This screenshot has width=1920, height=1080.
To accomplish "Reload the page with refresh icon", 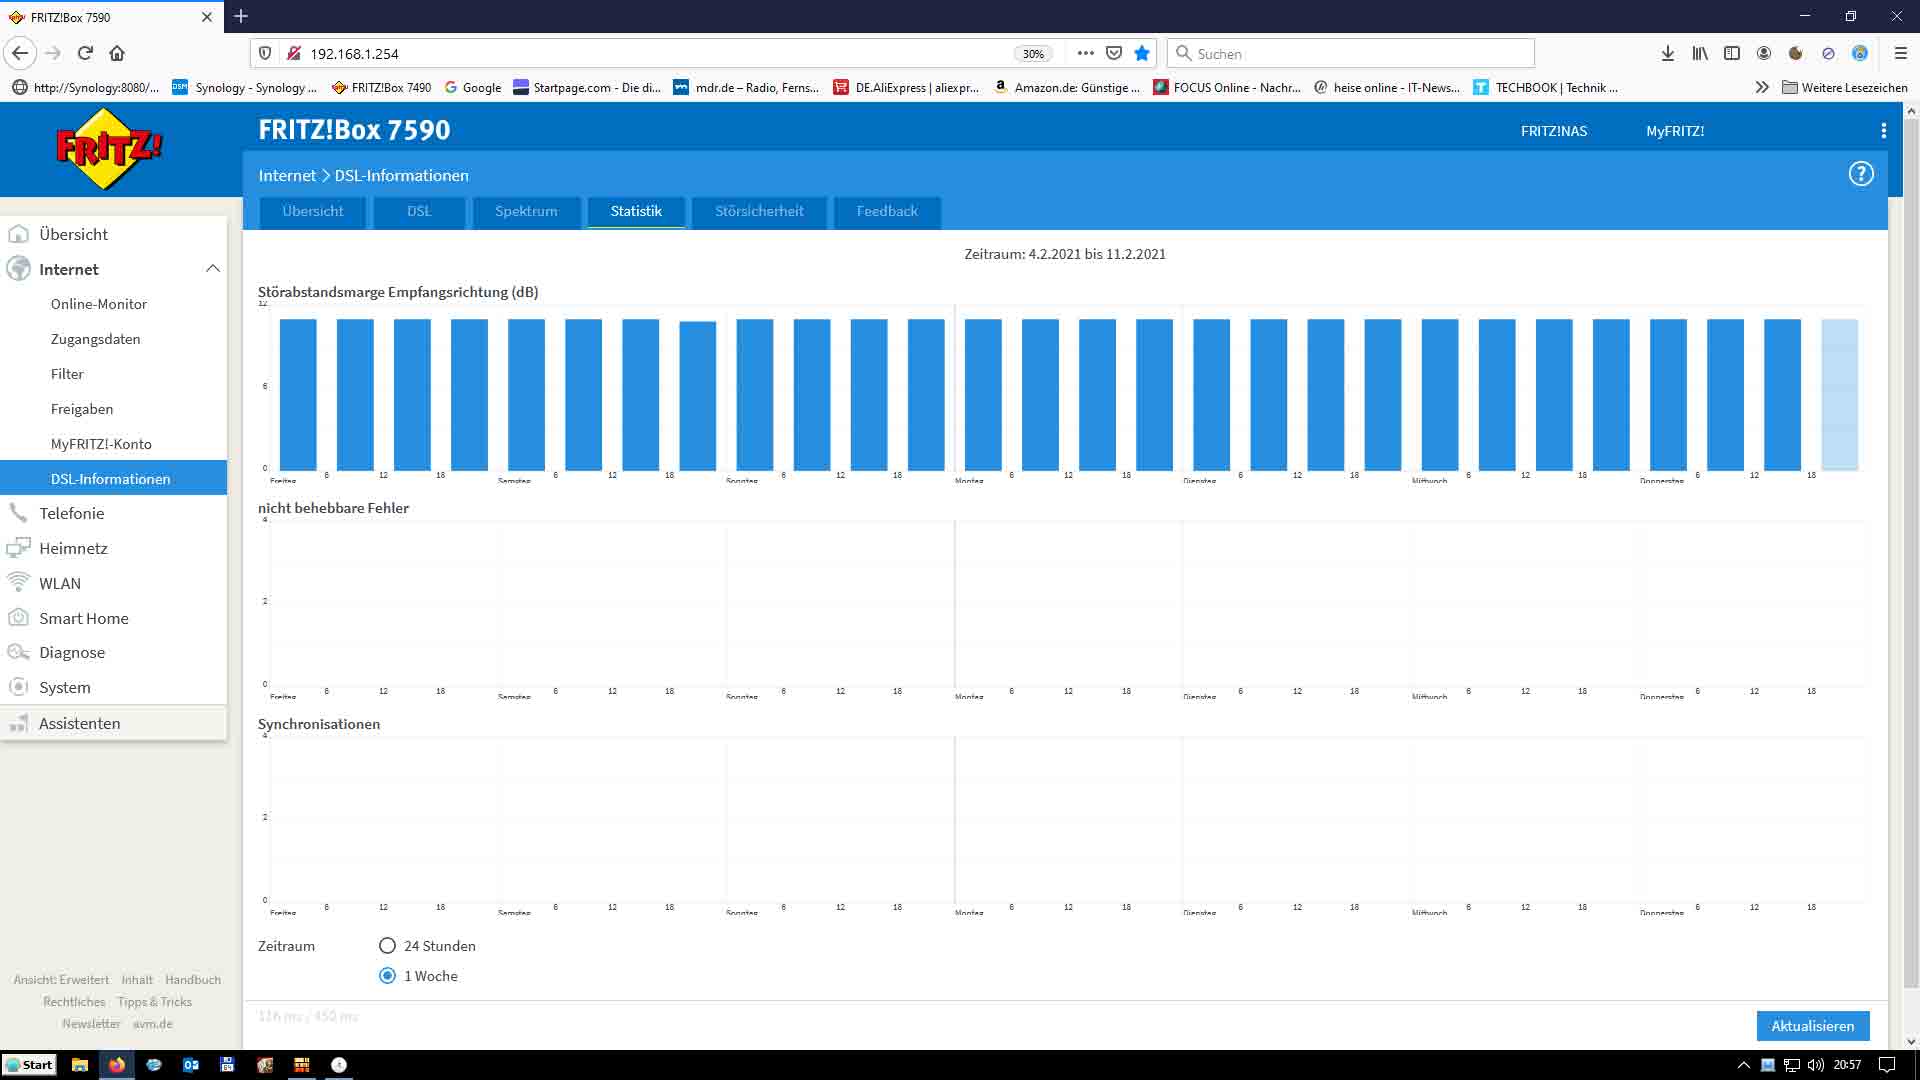I will click(x=85, y=53).
